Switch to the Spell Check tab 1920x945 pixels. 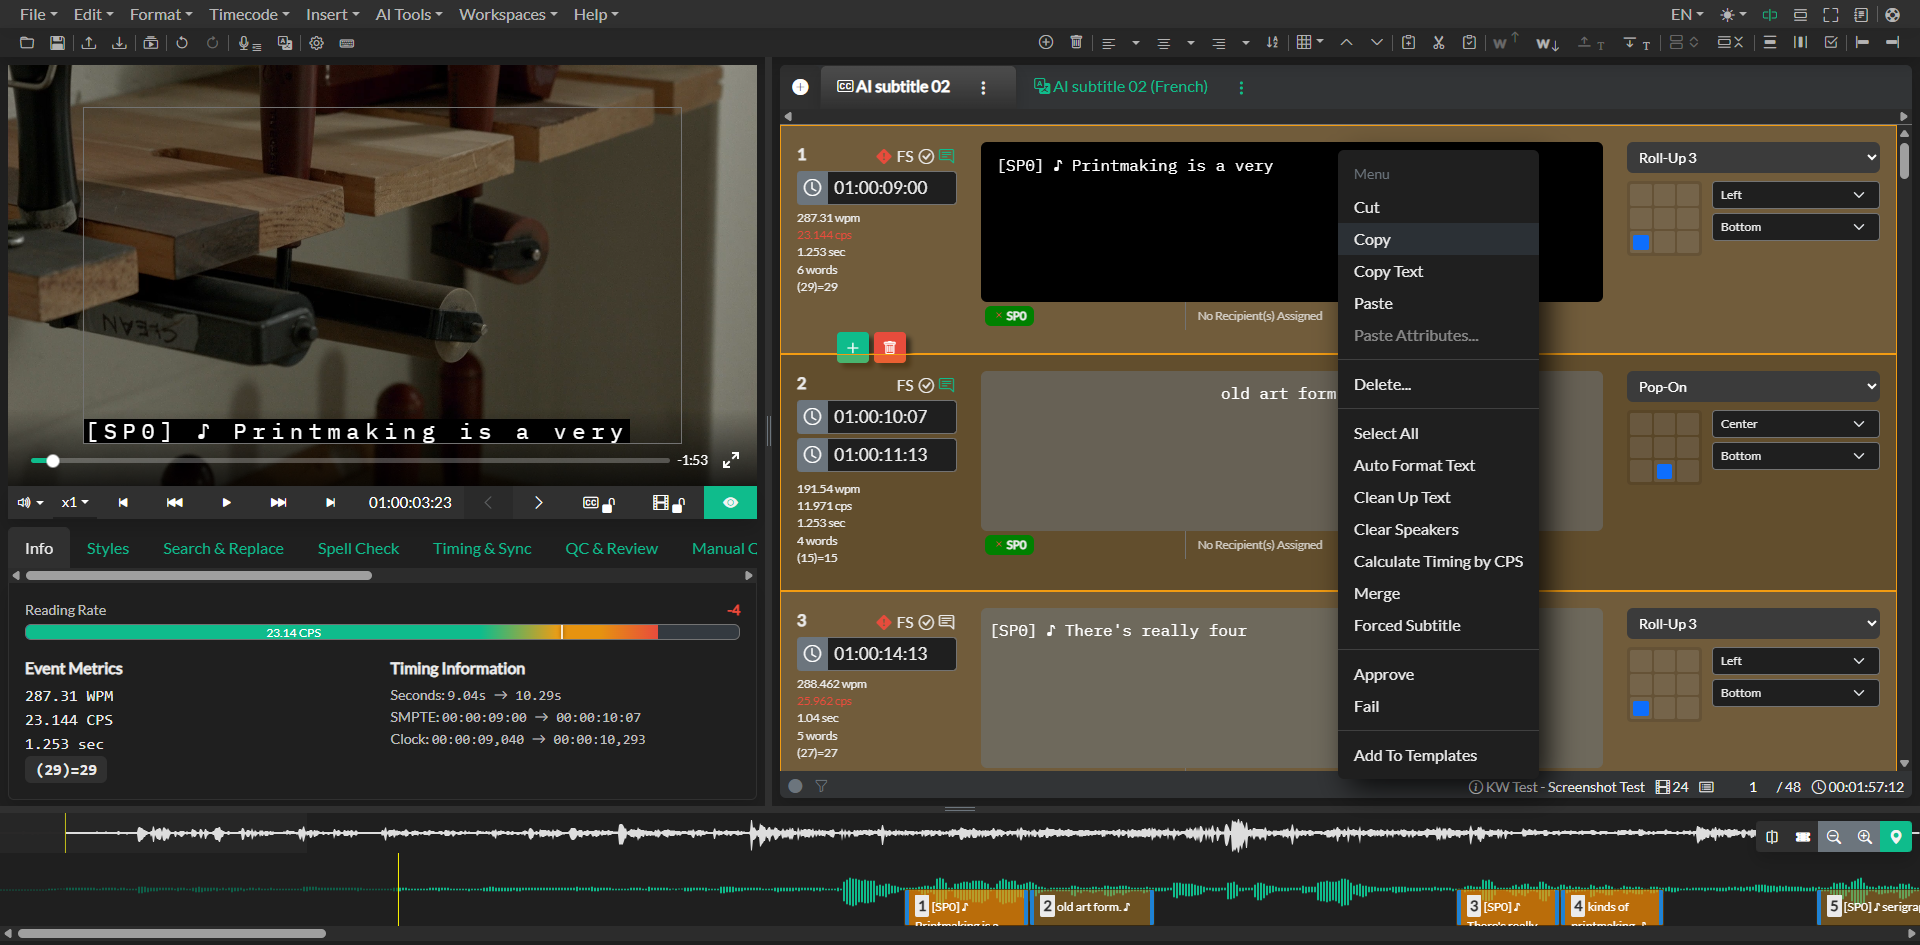357,548
